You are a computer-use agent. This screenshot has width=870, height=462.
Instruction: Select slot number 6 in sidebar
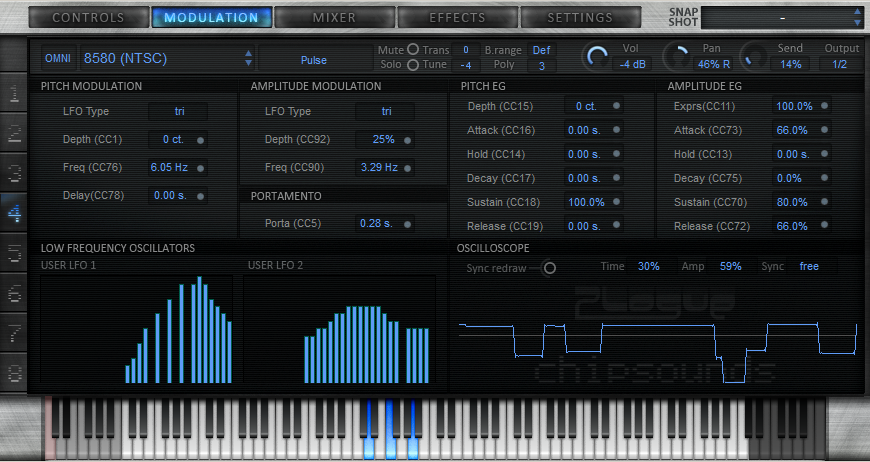tap(14, 292)
